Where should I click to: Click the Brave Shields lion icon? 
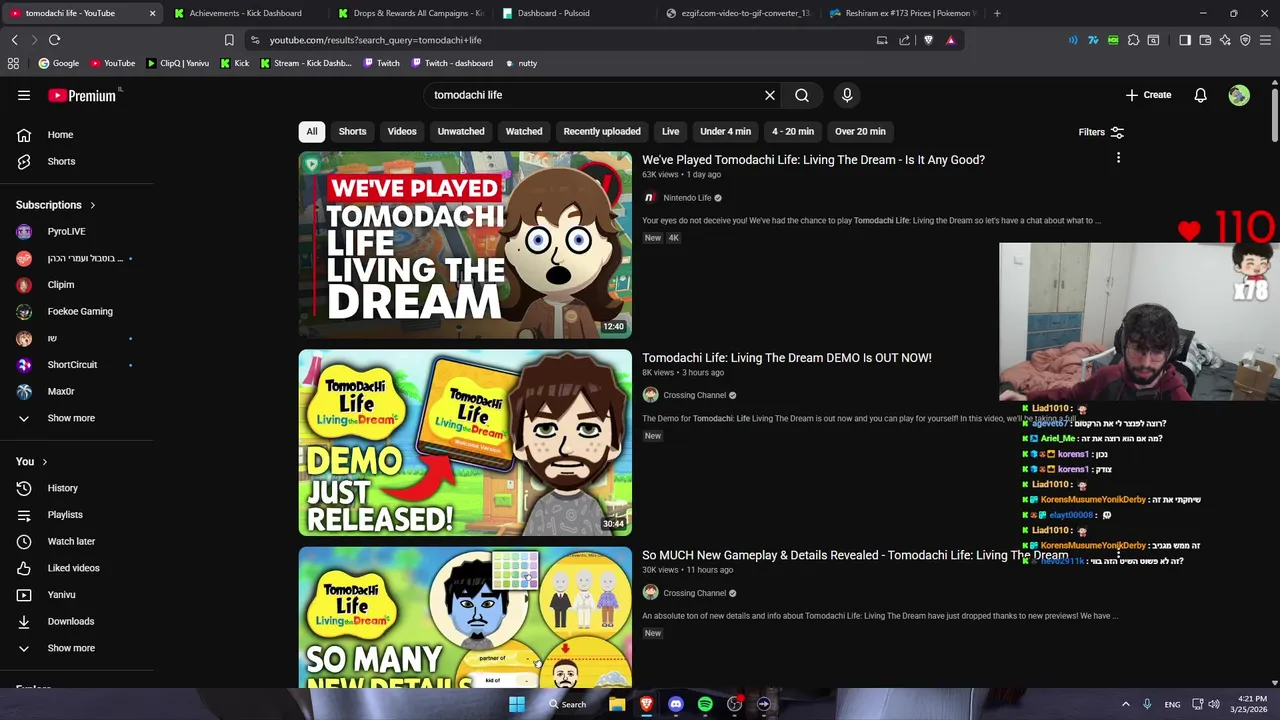point(929,40)
